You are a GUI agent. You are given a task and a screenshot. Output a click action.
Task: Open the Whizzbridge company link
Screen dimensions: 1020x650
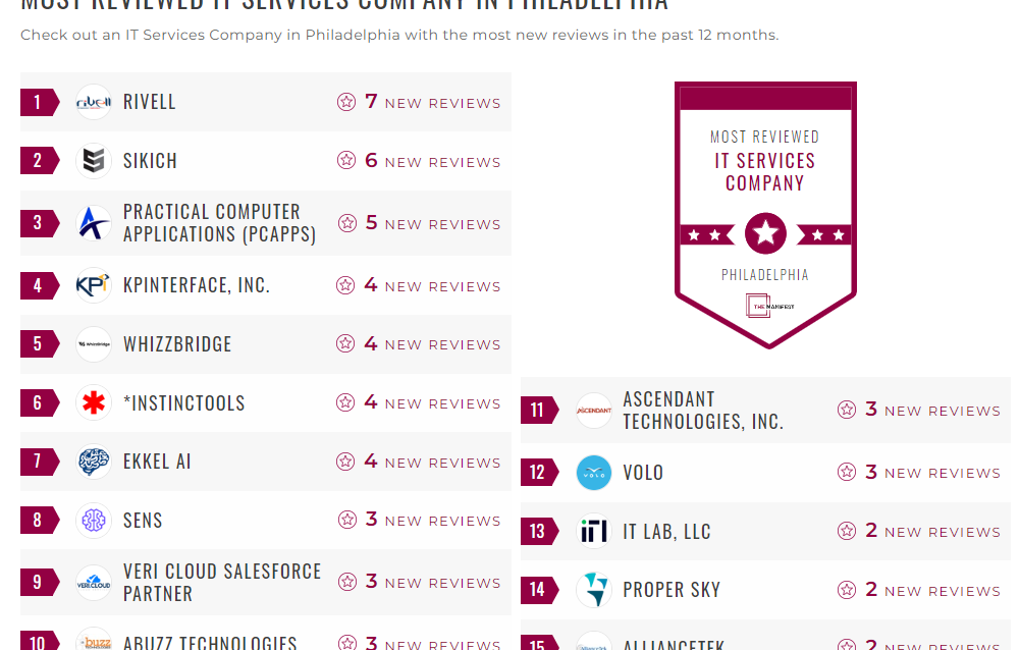click(177, 344)
